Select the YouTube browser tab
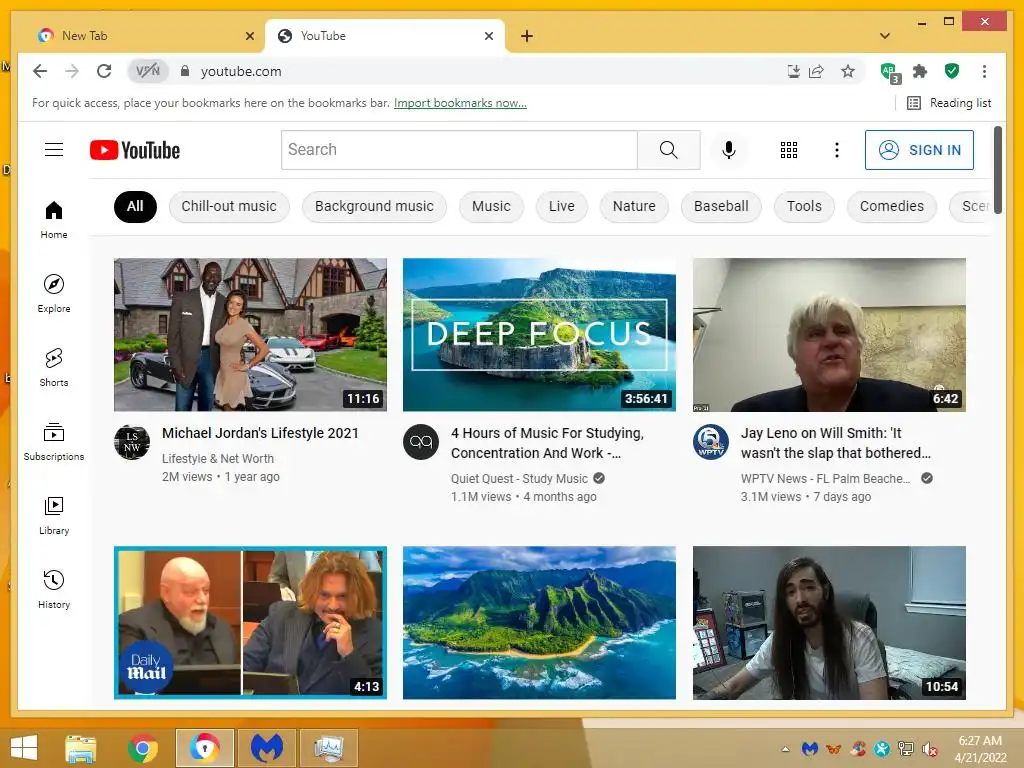This screenshot has height=768, width=1024. (385, 36)
